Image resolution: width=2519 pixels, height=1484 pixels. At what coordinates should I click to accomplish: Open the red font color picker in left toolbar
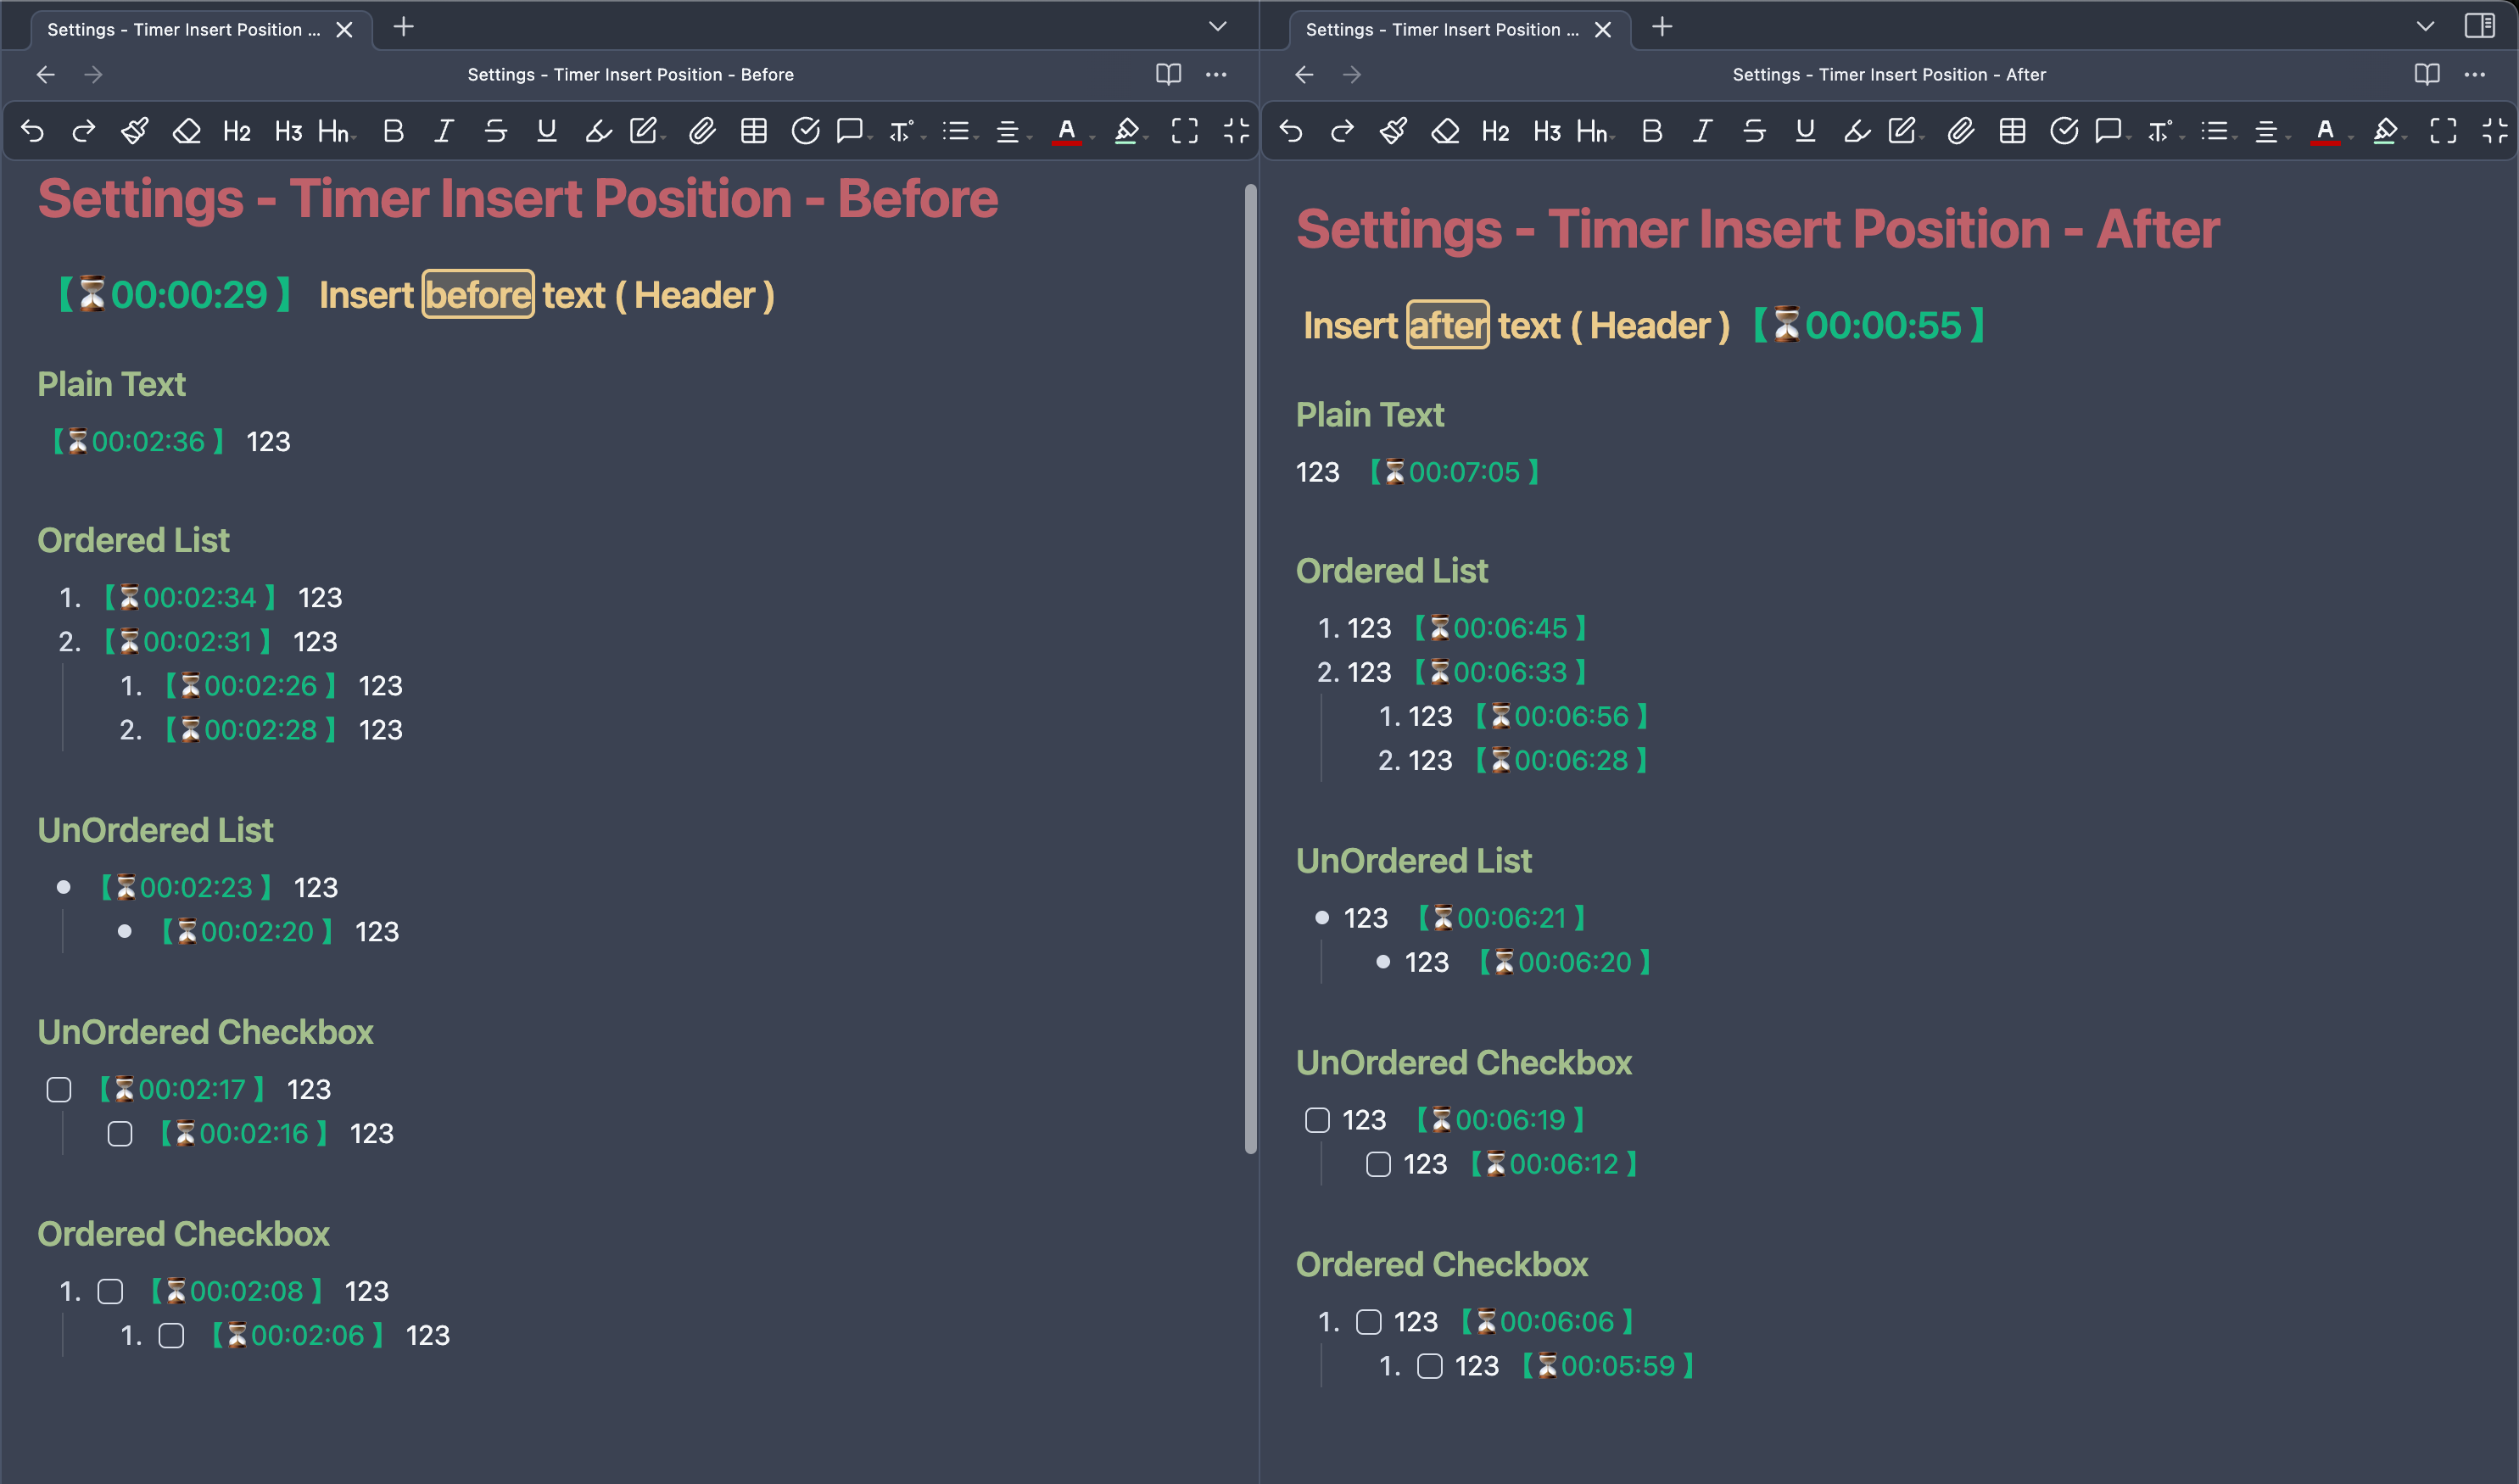coord(1067,131)
